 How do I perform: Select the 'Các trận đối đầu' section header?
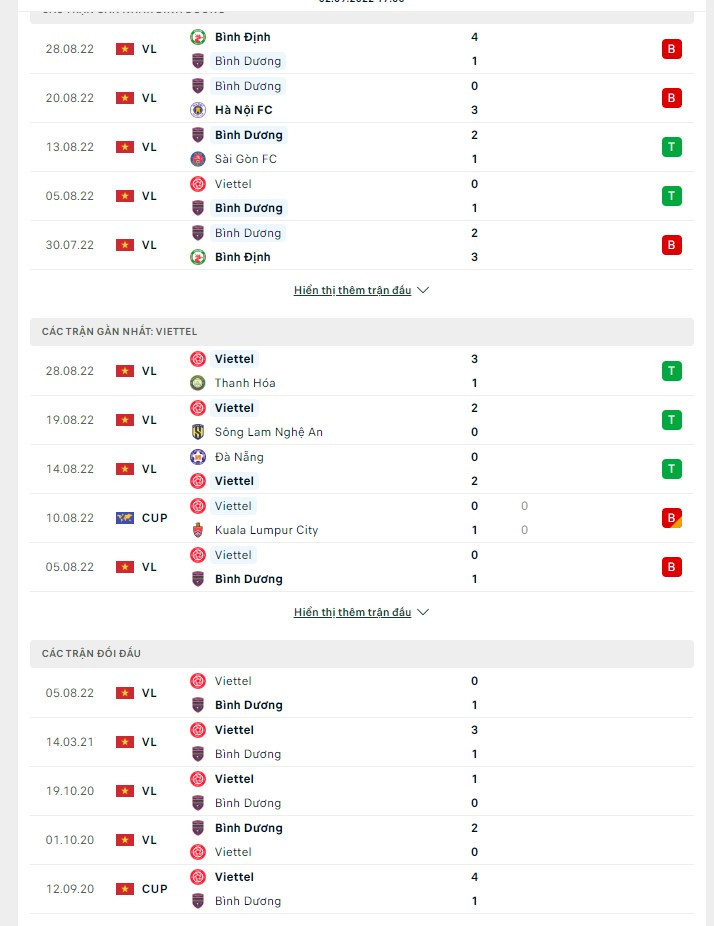click(x=92, y=653)
